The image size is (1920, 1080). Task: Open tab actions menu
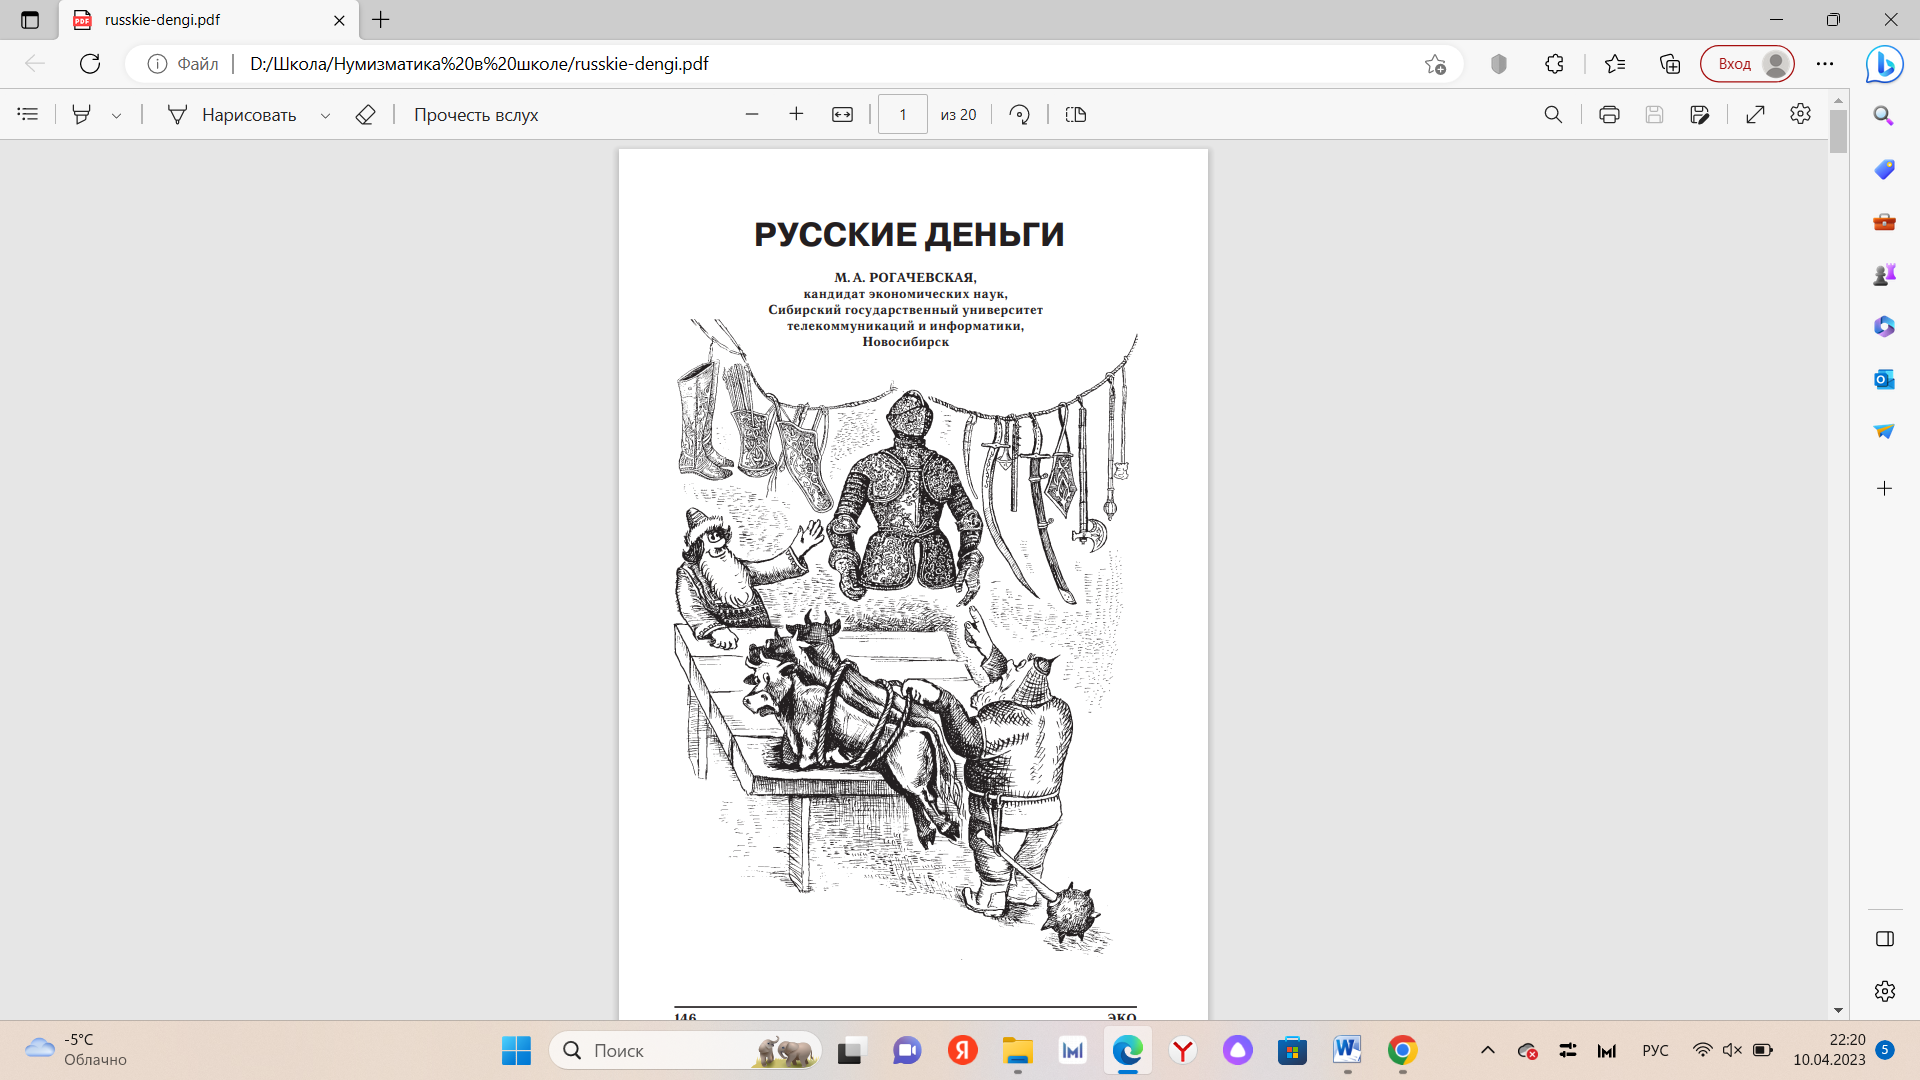(x=30, y=20)
